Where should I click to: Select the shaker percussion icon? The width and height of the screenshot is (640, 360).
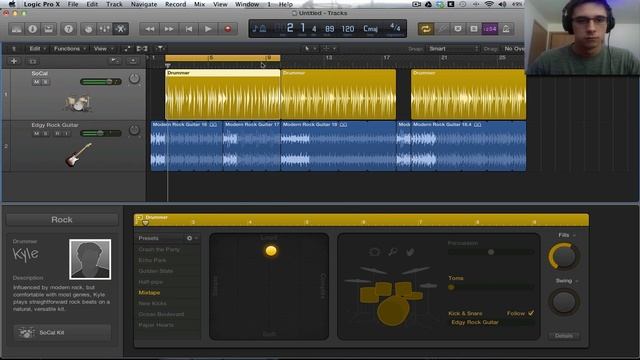392,252
